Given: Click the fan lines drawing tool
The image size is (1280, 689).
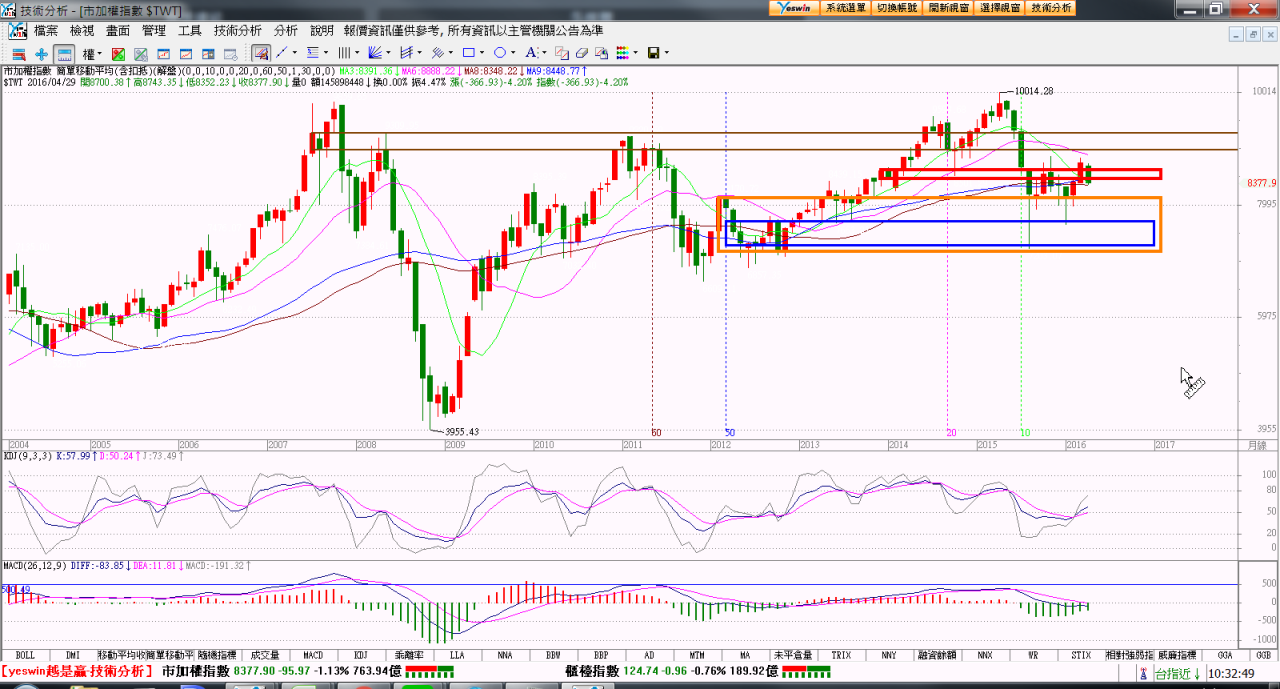Looking at the screenshot, I should [x=375, y=53].
